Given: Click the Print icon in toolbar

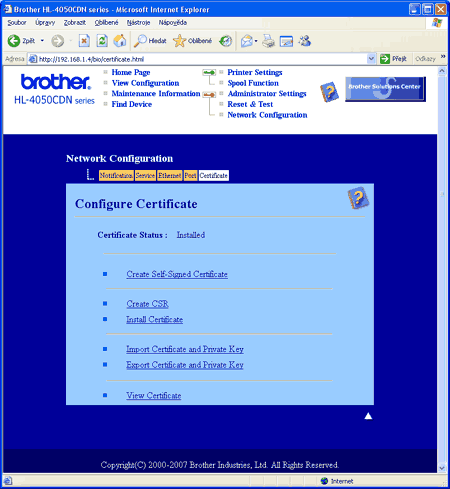Looking at the screenshot, I should pos(268,41).
